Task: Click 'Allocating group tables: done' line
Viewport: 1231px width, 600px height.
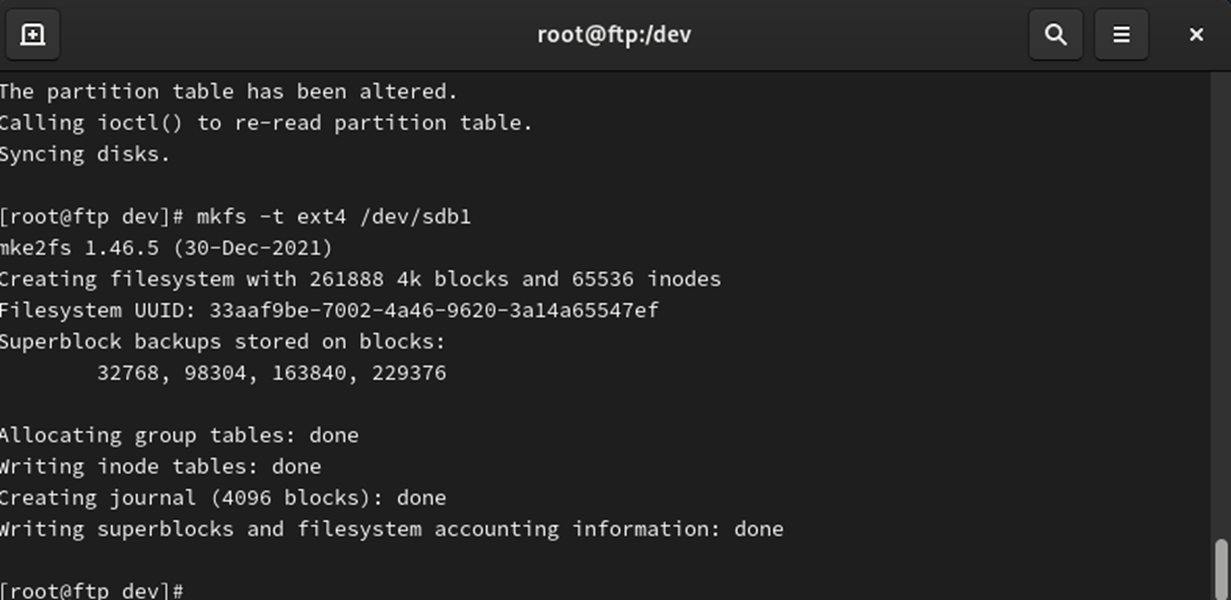Action: (179, 435)
